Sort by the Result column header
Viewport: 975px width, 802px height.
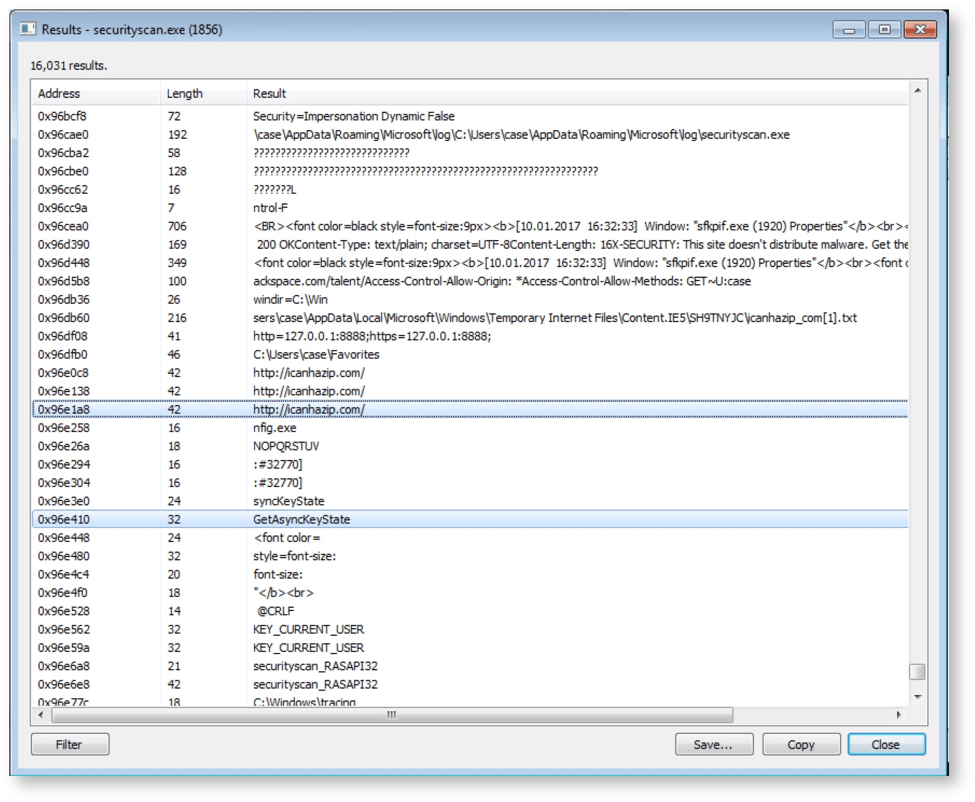[578, 94]
